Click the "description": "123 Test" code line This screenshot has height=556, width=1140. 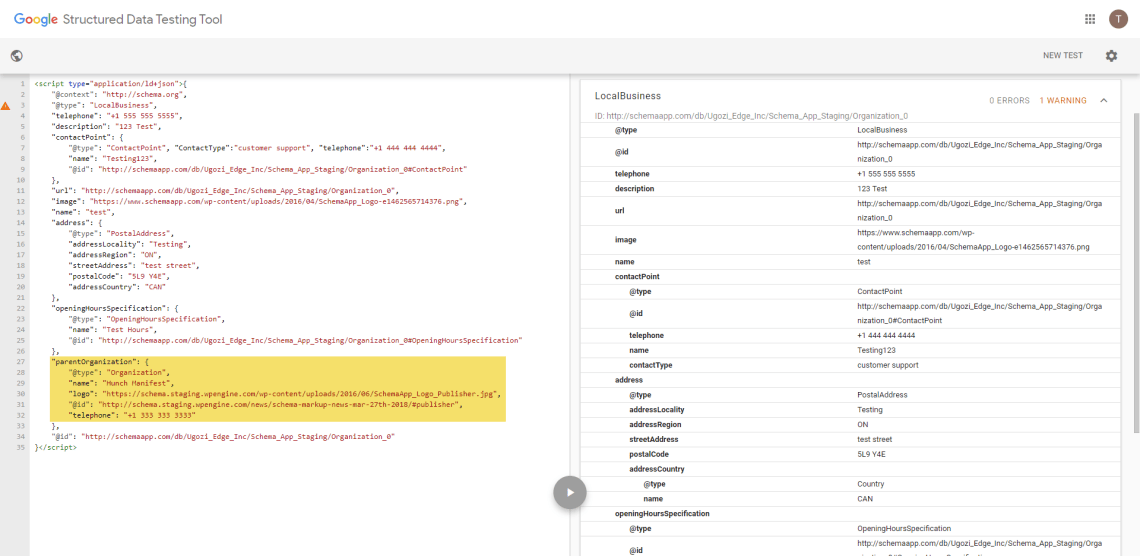[106, 126]
